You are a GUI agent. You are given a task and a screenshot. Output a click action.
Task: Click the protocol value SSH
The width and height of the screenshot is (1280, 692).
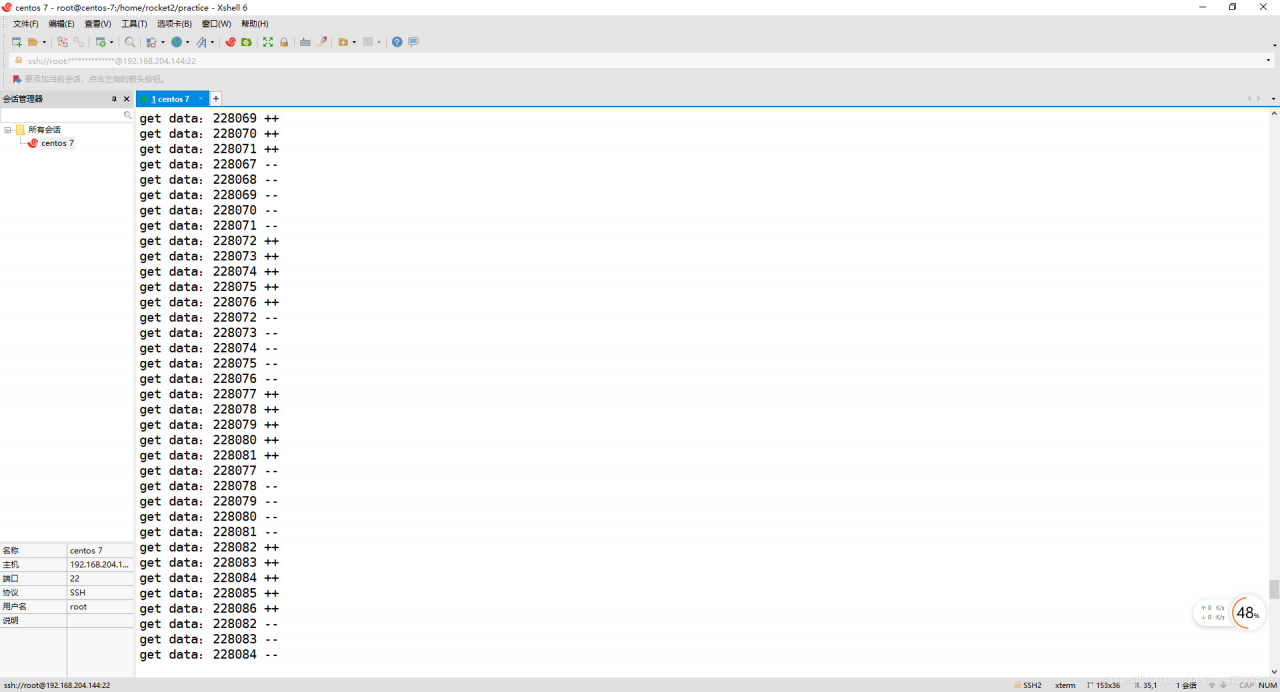100,592
